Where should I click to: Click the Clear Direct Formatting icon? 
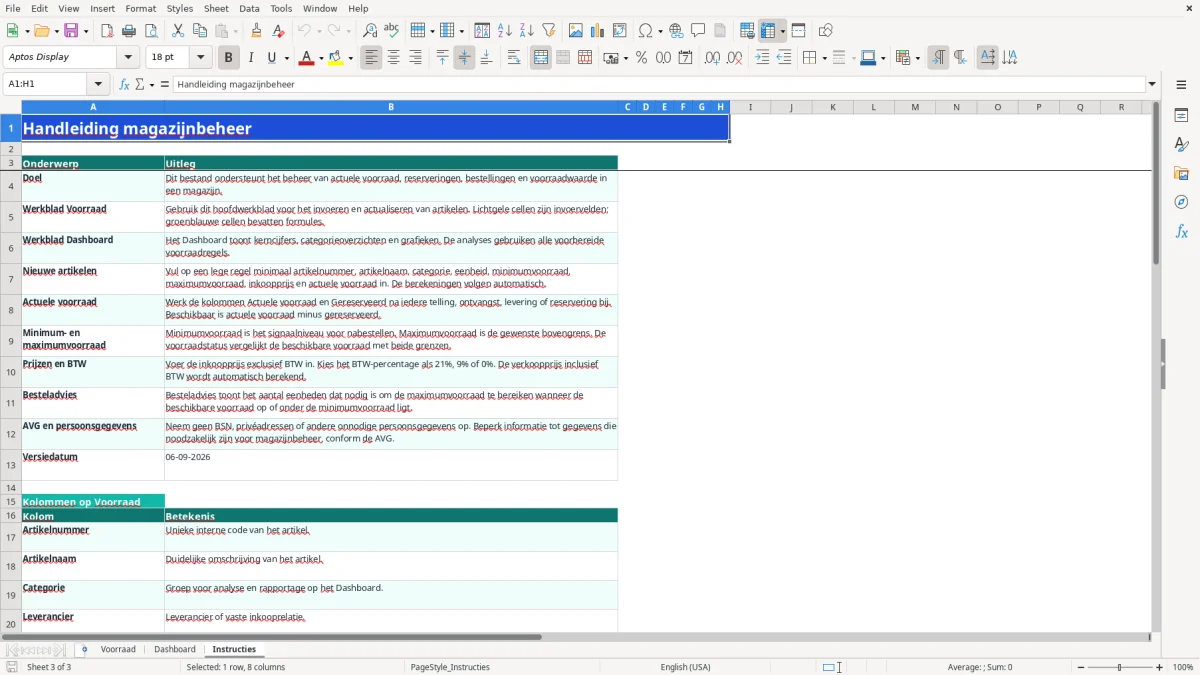[x=278, y=31]
